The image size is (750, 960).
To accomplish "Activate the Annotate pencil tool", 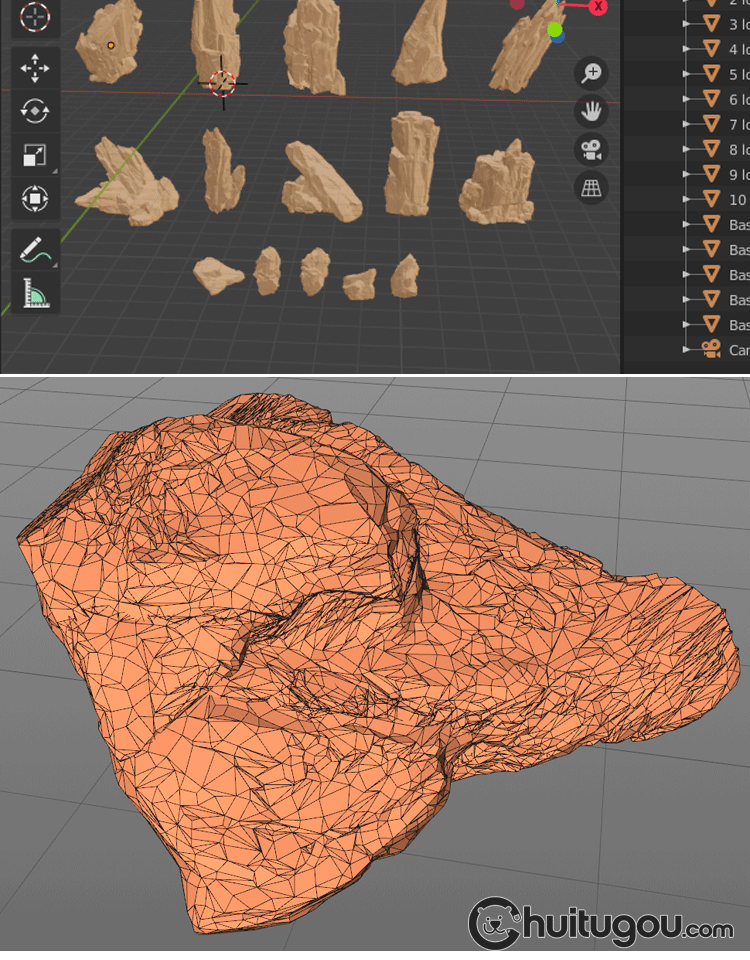I will pyautogui.click(x=34, y=249).
